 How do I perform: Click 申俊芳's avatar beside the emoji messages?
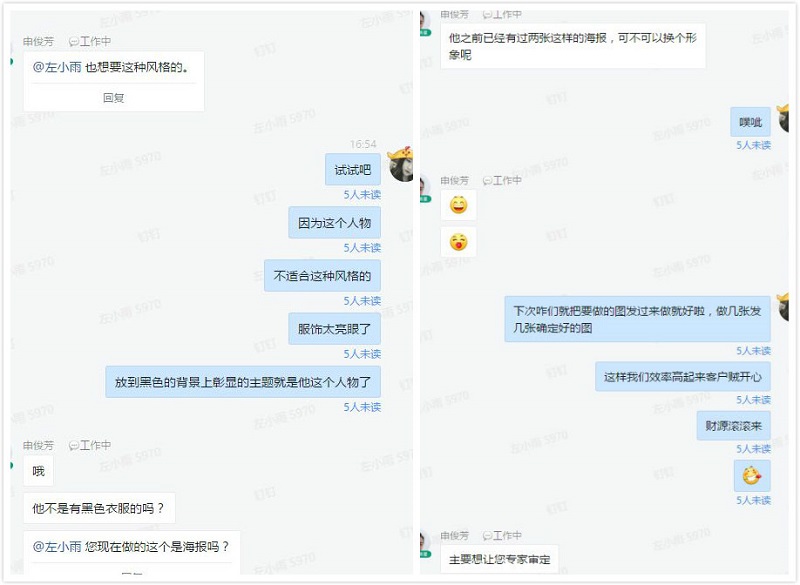424,188
